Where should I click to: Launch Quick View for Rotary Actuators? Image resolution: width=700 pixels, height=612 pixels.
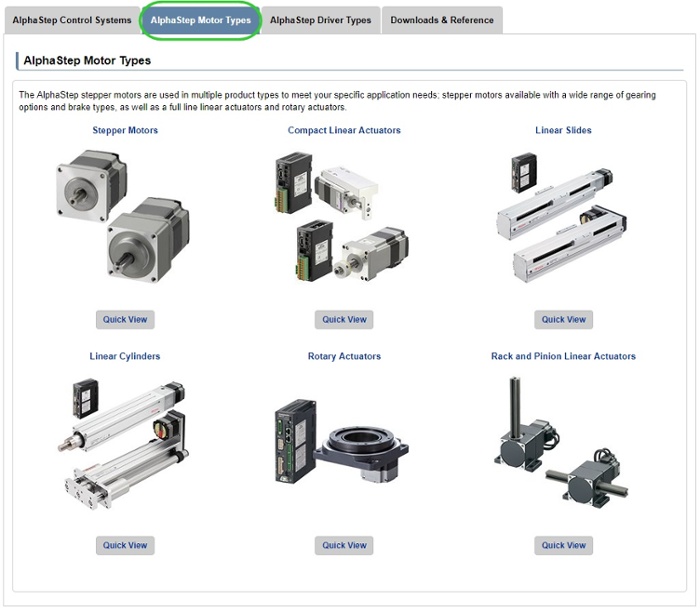tap(344, 545)
